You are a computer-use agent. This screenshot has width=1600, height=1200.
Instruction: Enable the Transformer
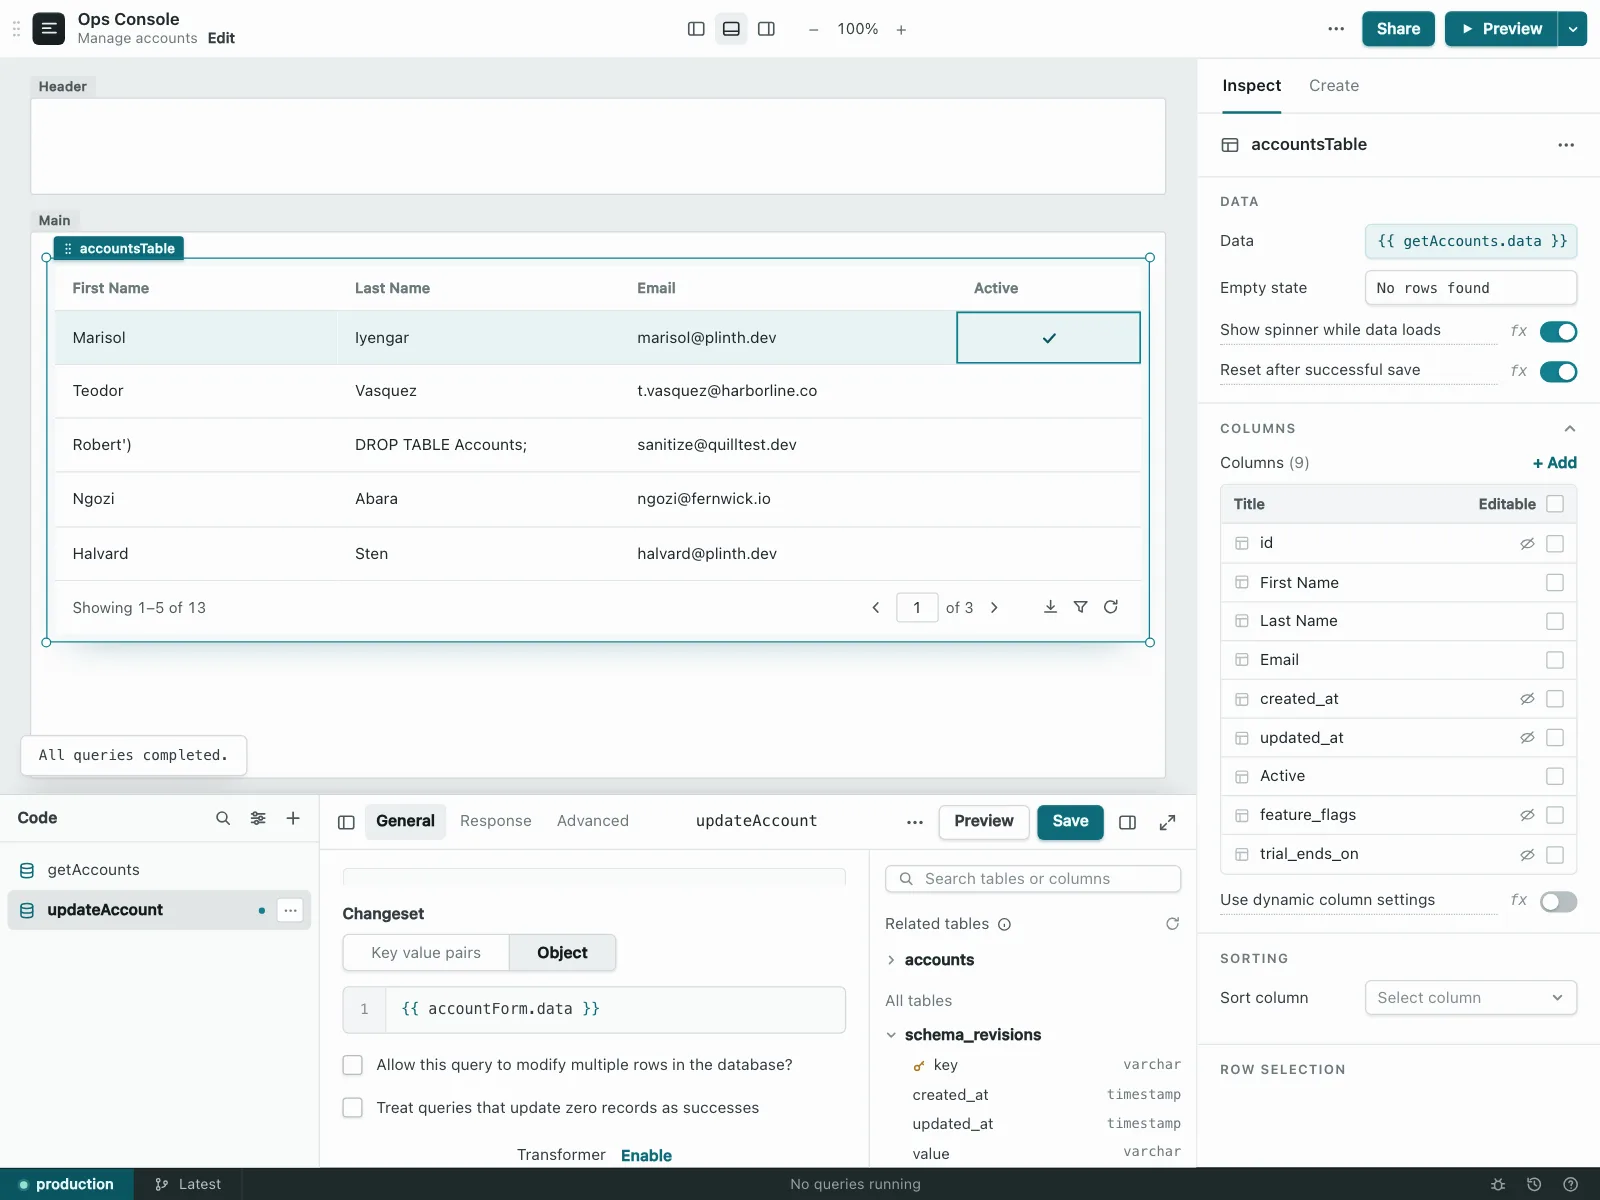[x=646, y=1155]
